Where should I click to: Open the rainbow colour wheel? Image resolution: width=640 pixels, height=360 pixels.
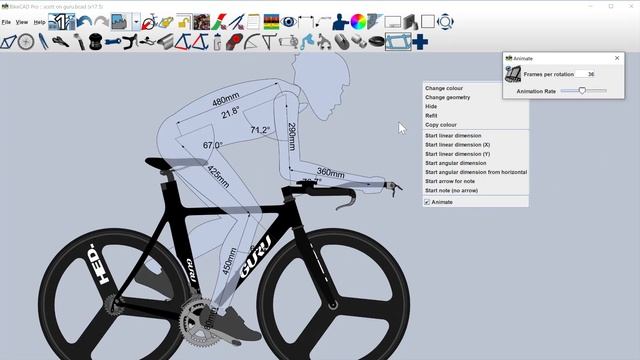358,22
